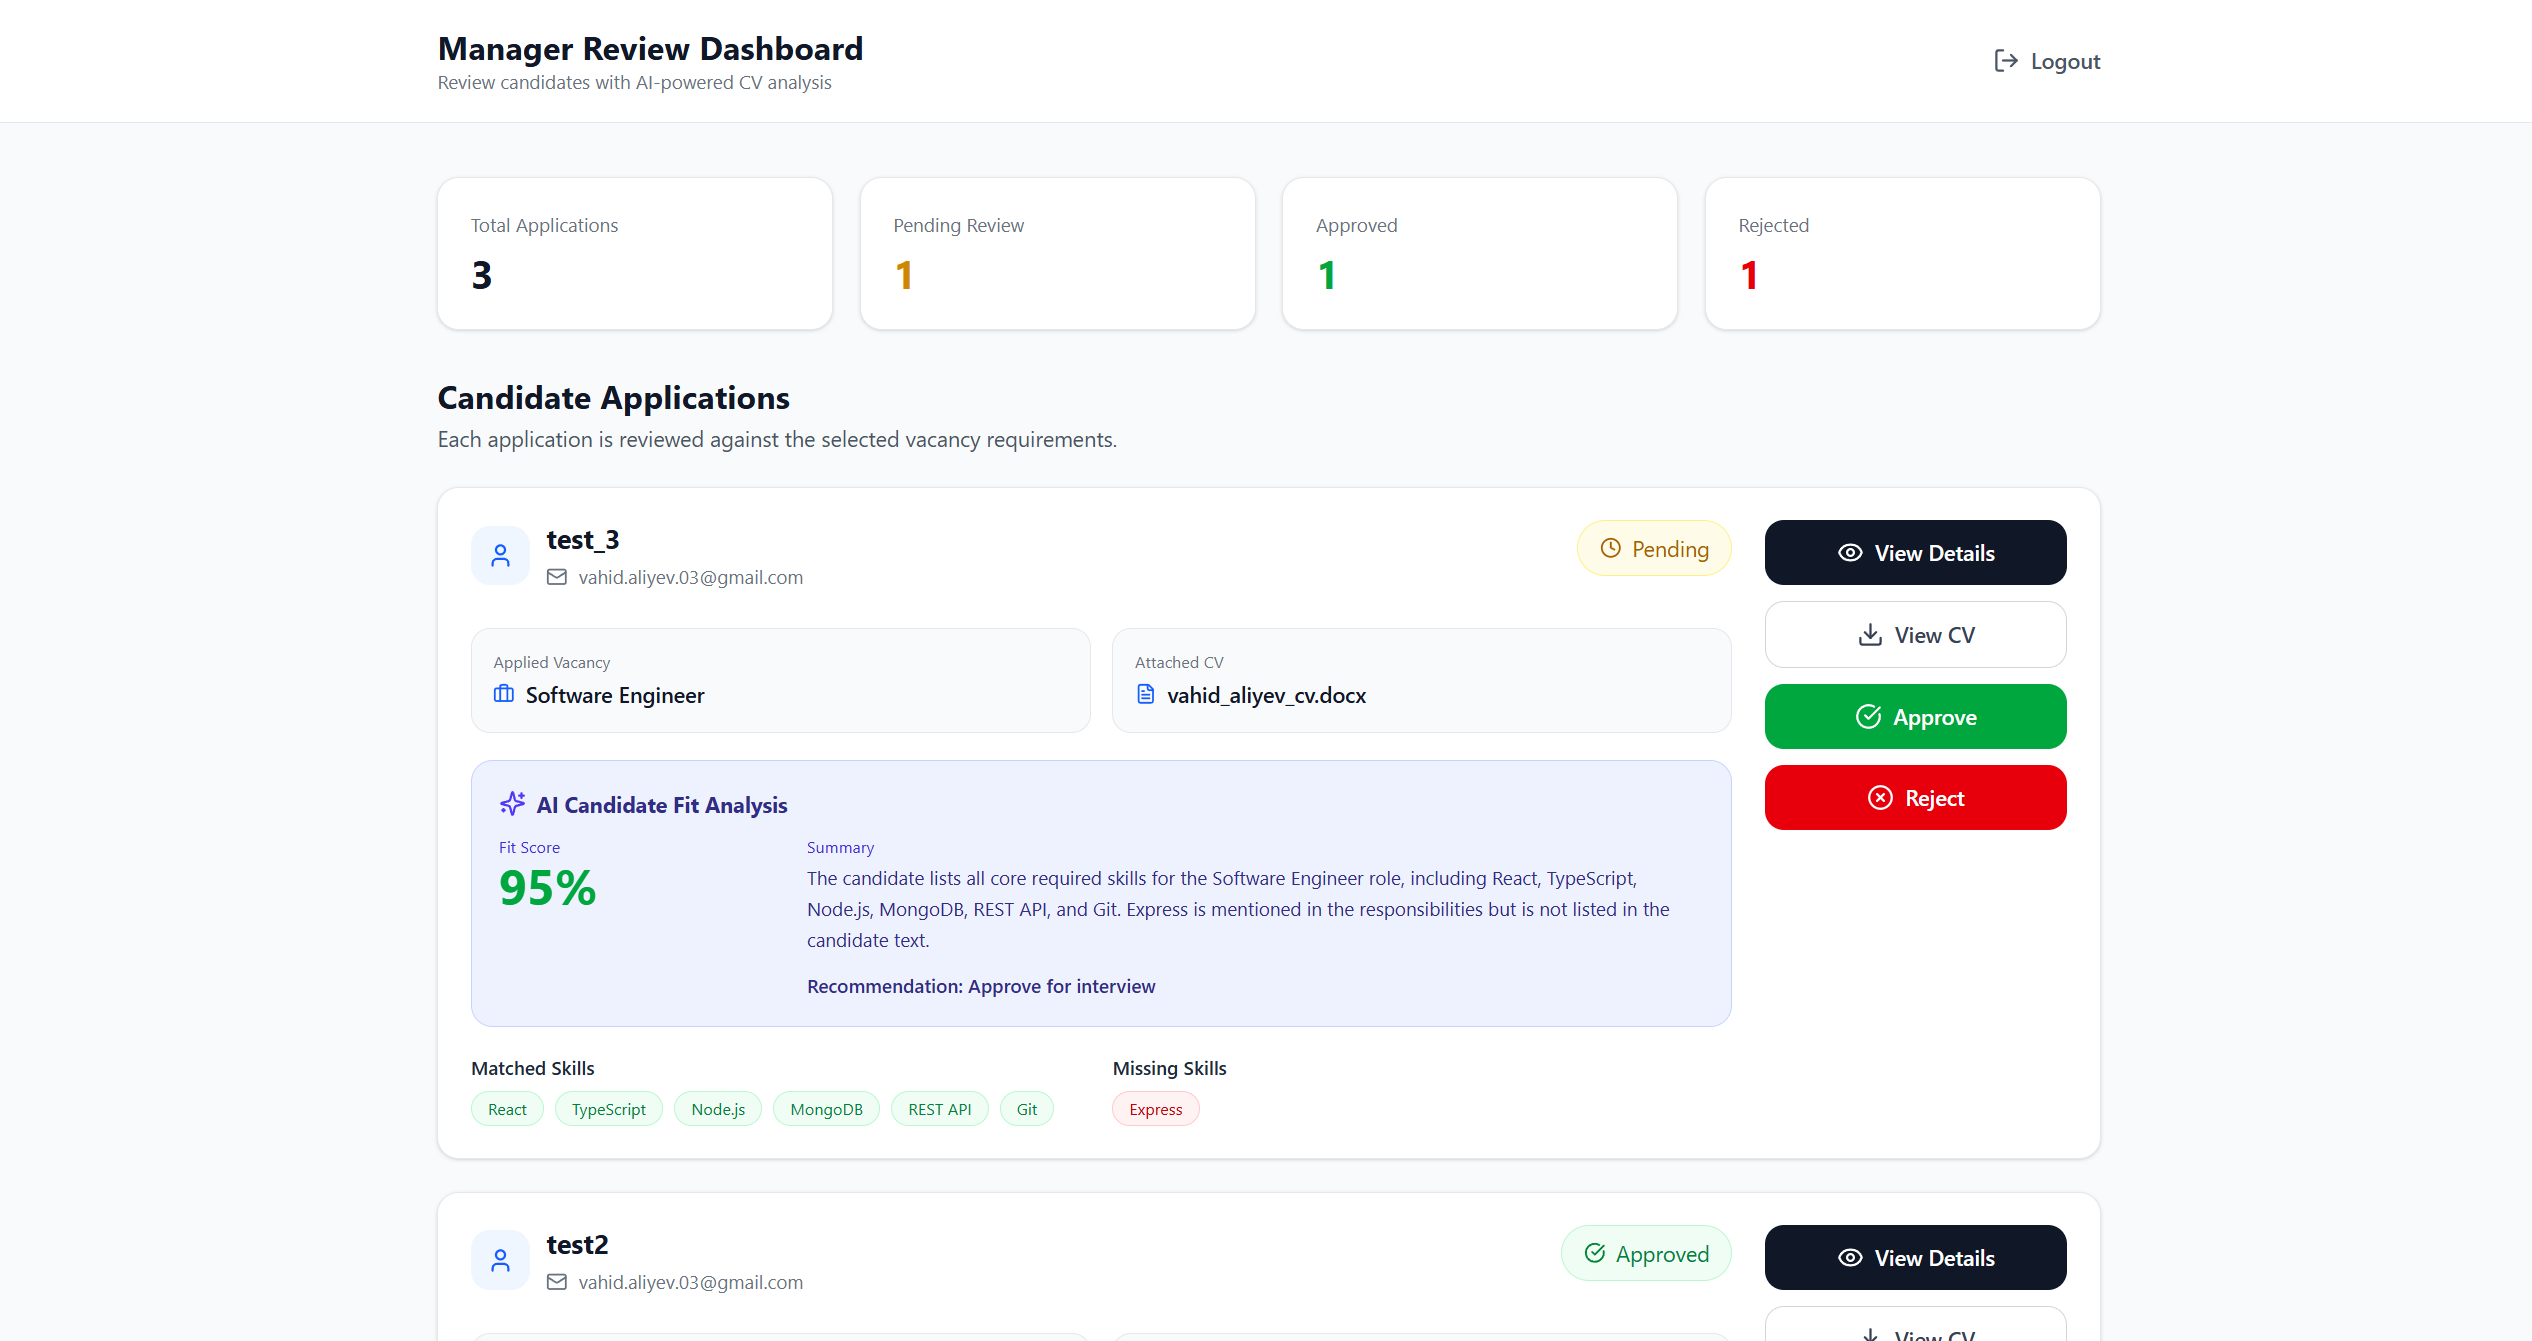This screenshot has height=1341, width=2532.
Task: Click the Logout button
Action: 2047,61
